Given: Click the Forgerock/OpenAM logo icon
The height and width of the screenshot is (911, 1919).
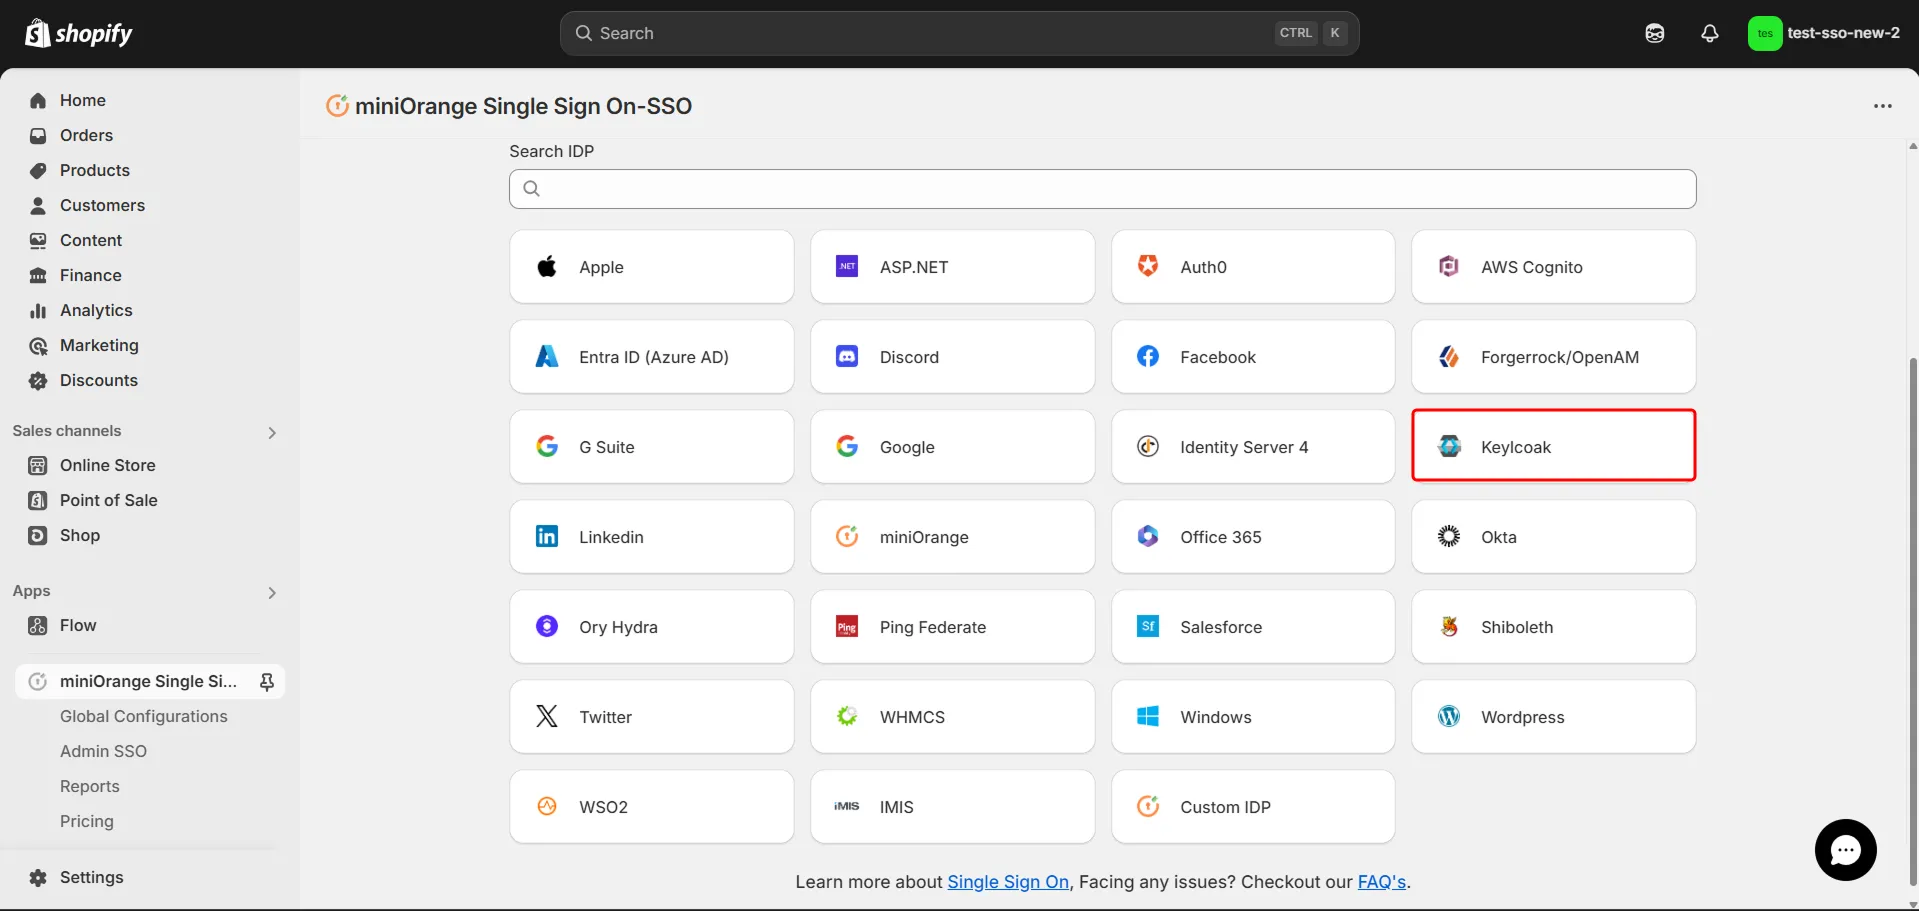Looking at the screenshot, I should click(1449, 356).
